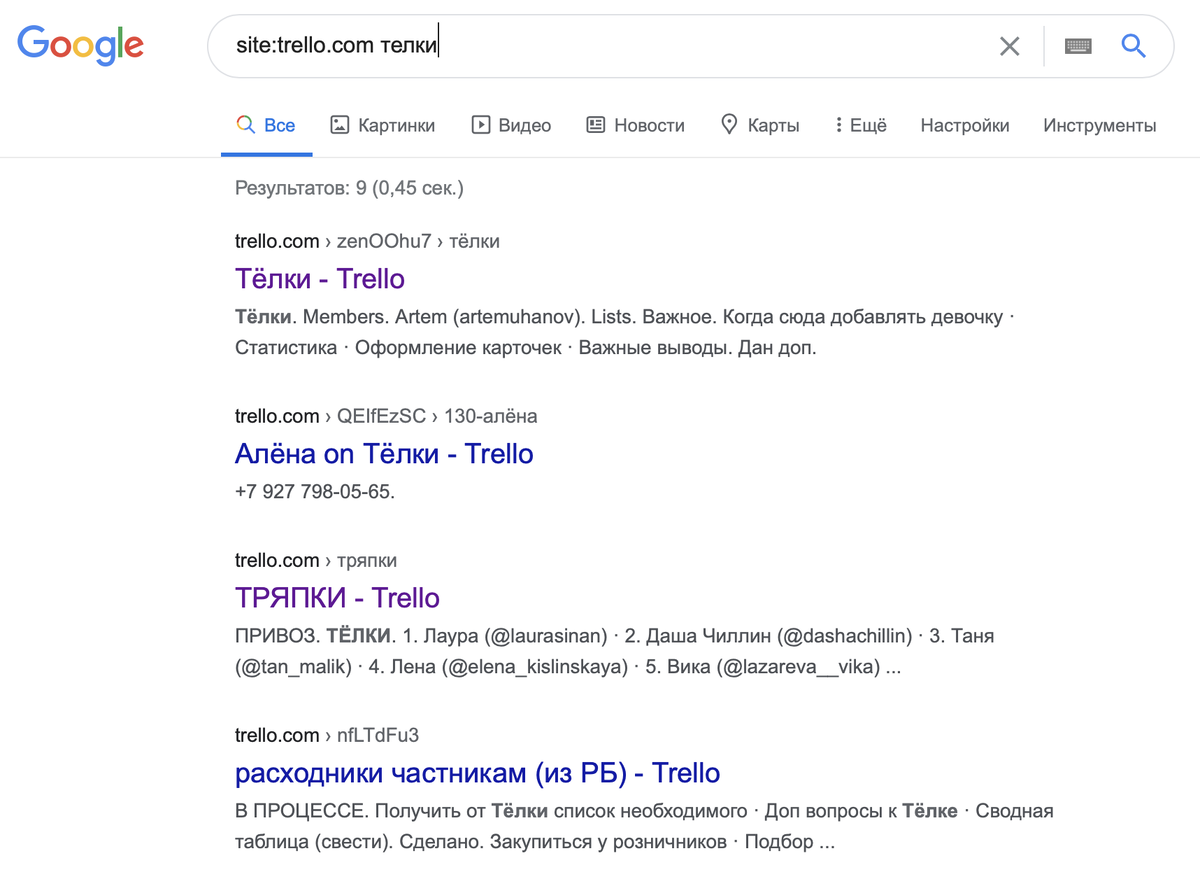
Task: Click the trello.com › zenOOhu7 breadcrumb
Action: click(x=366, y=241)
